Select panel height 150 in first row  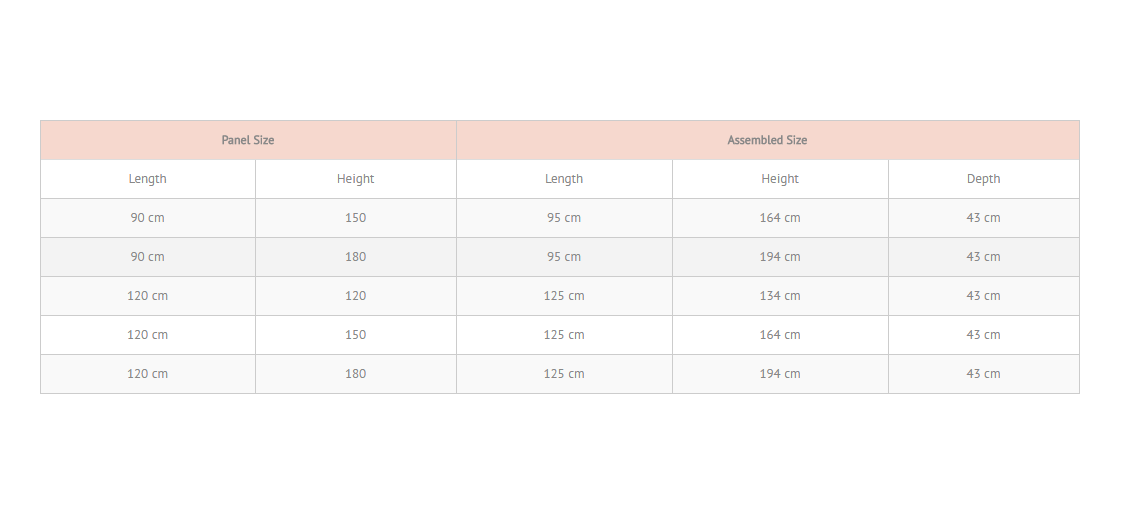(x=355, y=218)
